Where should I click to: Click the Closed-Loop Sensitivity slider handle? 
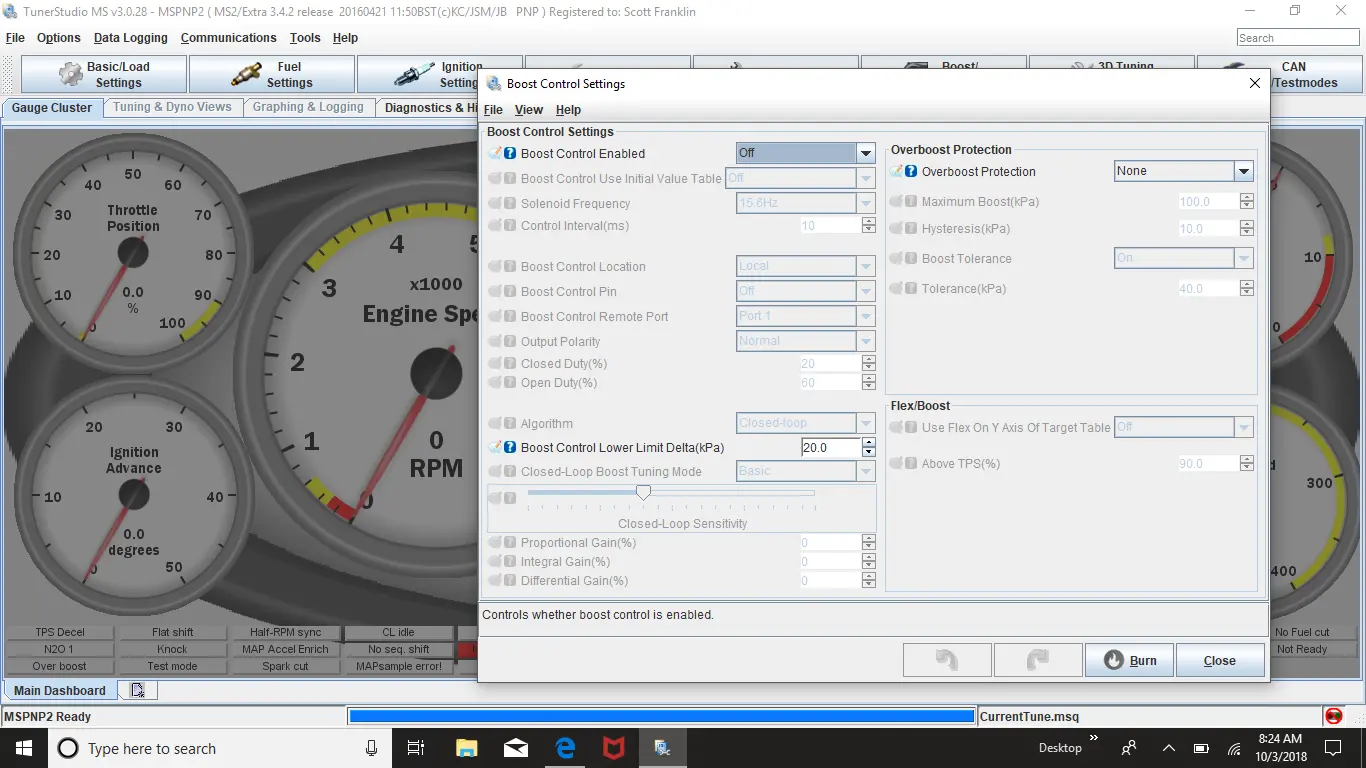coord(643,492)
